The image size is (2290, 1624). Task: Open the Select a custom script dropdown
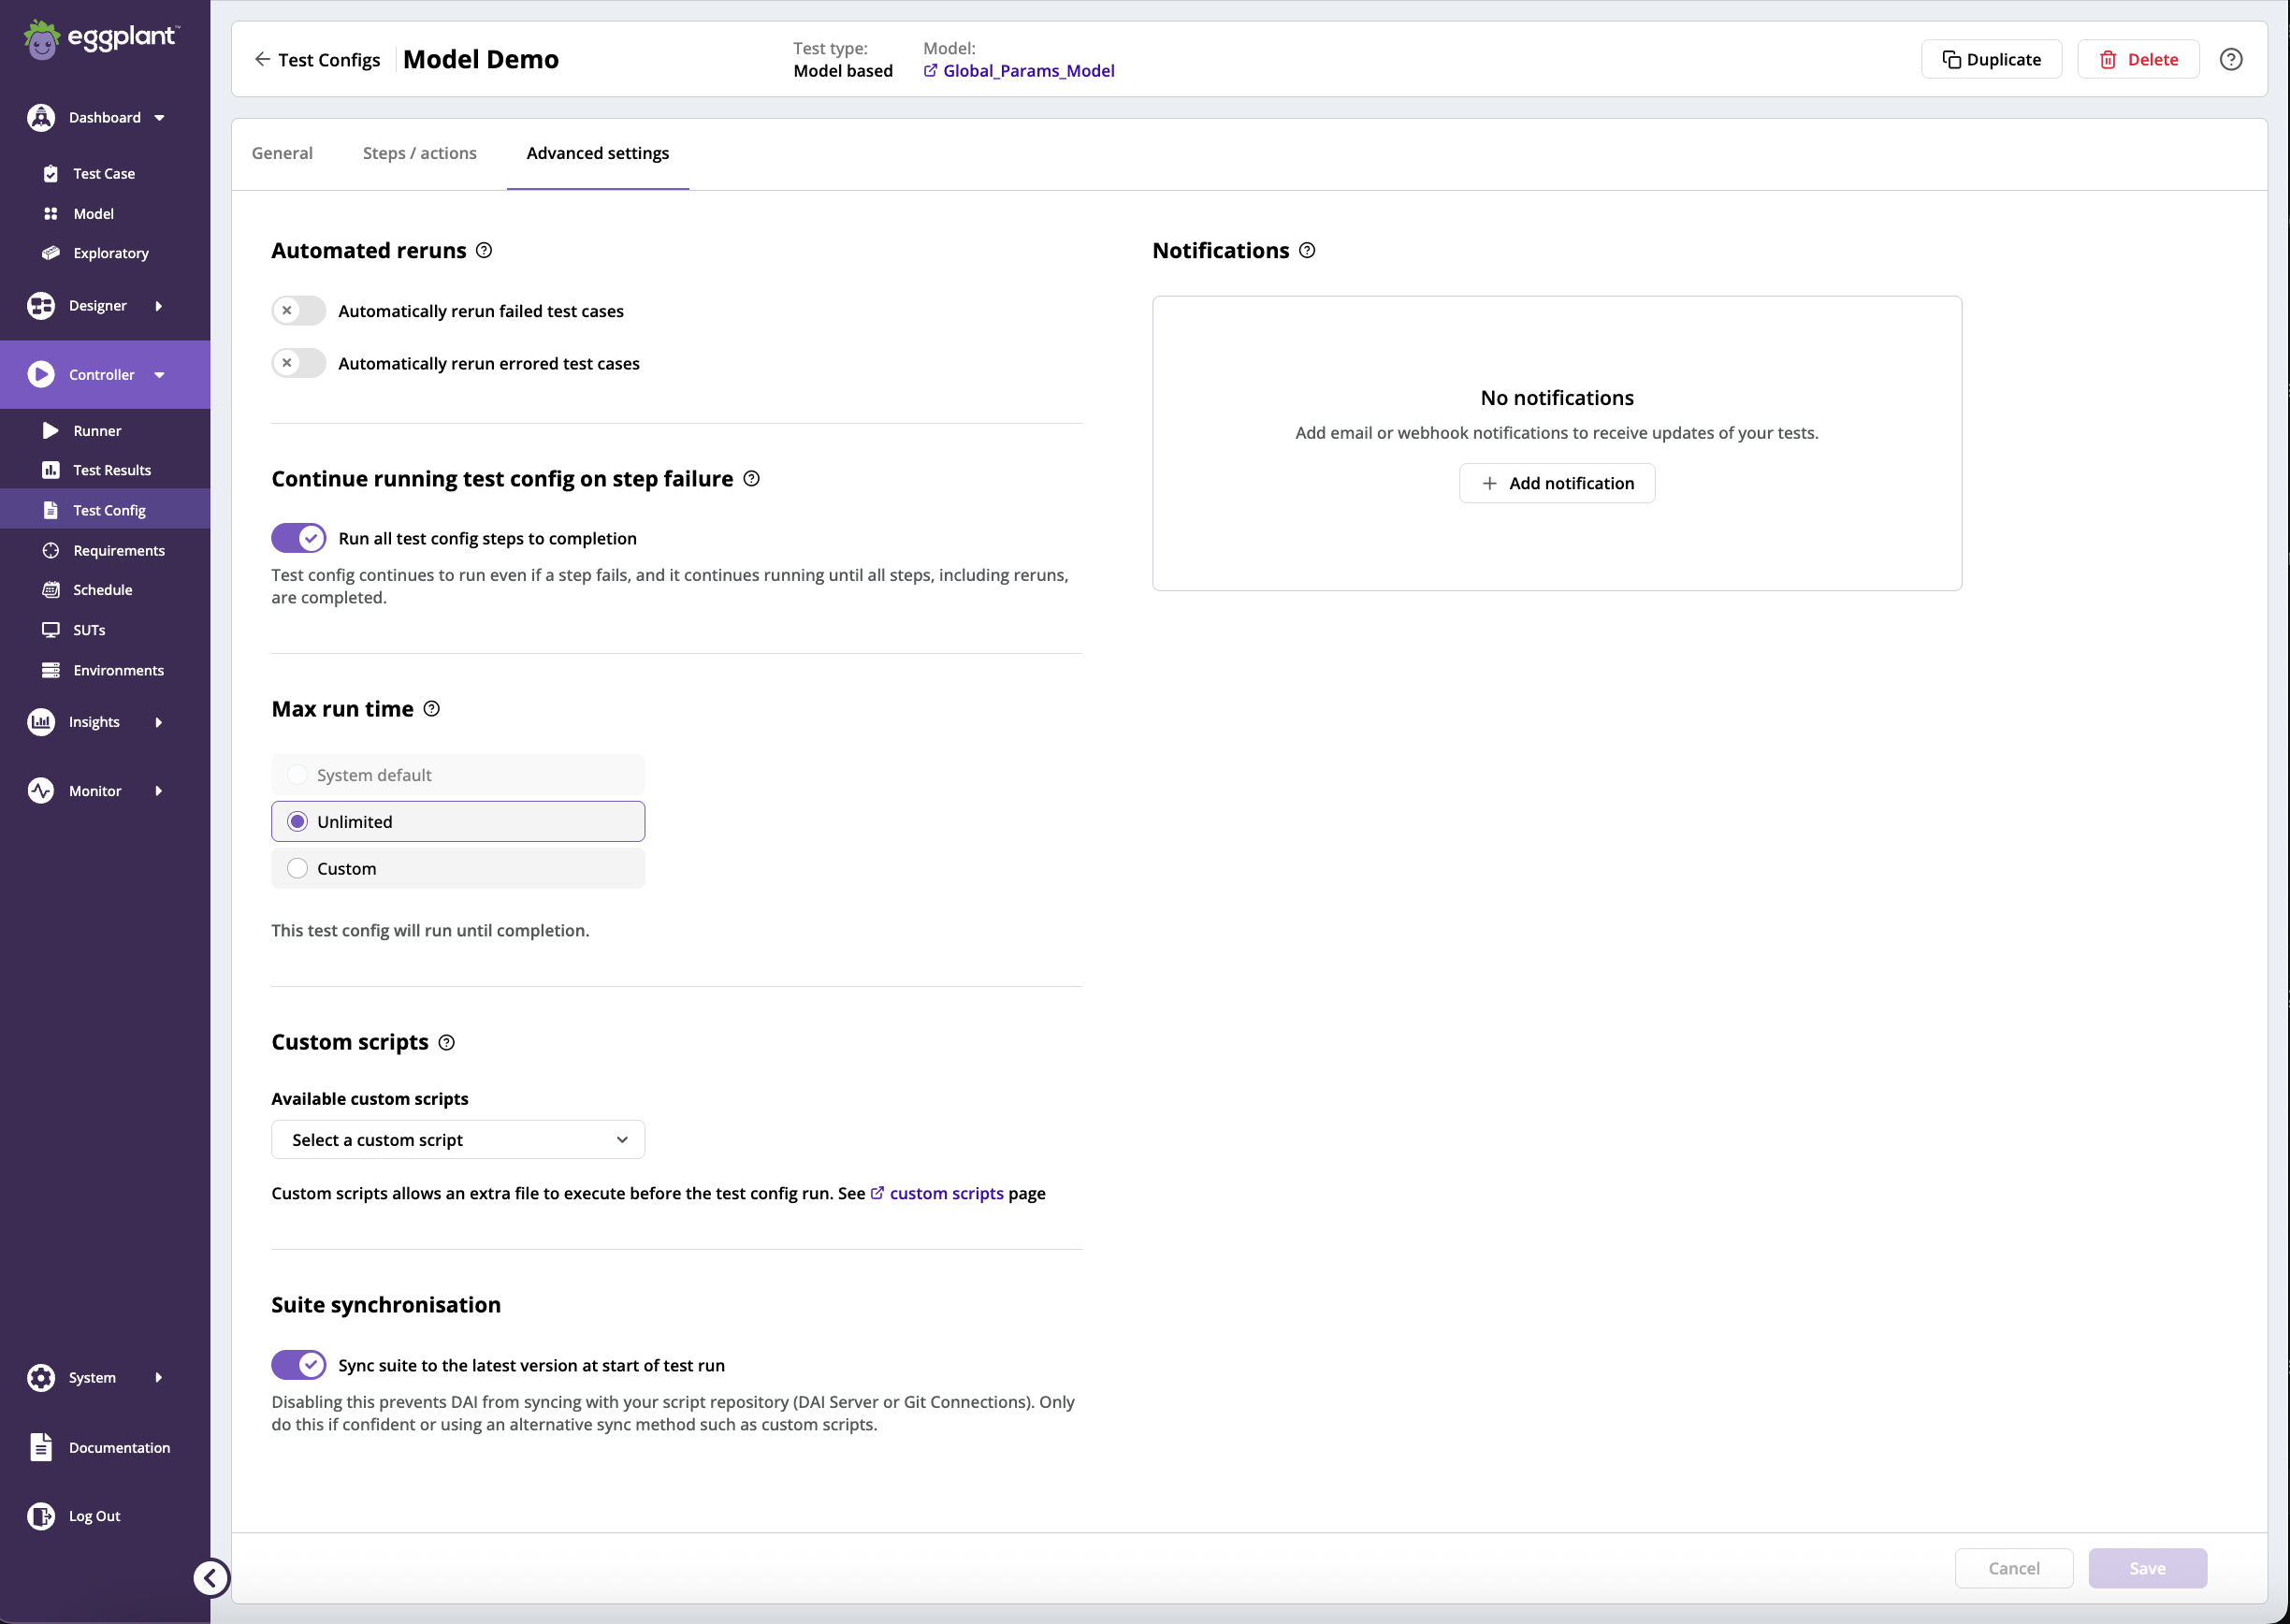coord(457,1139)
